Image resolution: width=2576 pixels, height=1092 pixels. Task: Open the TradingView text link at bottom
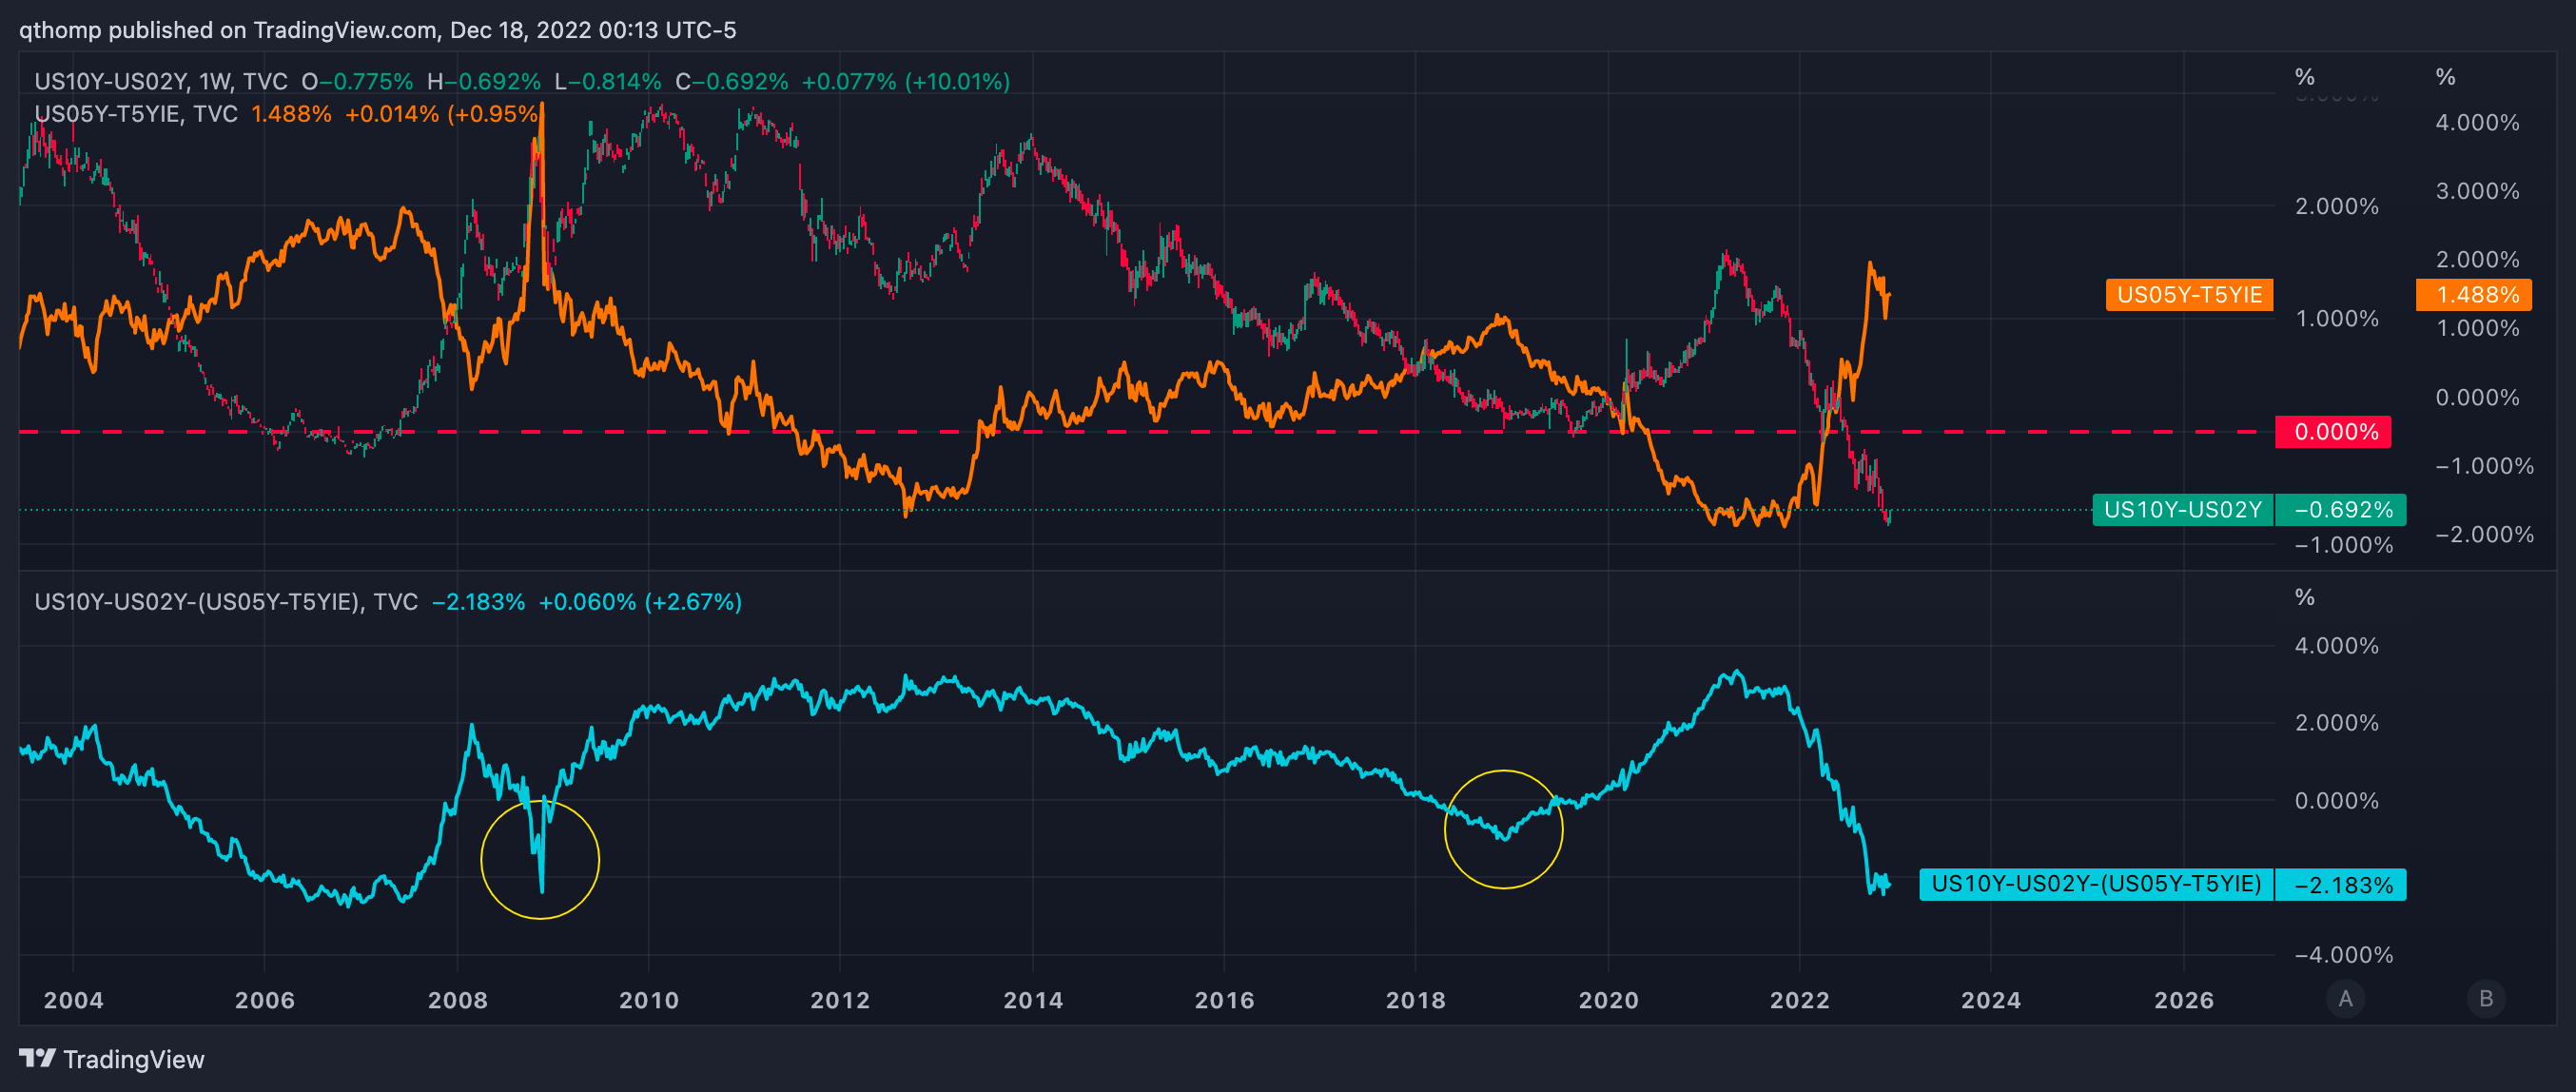133,1059
